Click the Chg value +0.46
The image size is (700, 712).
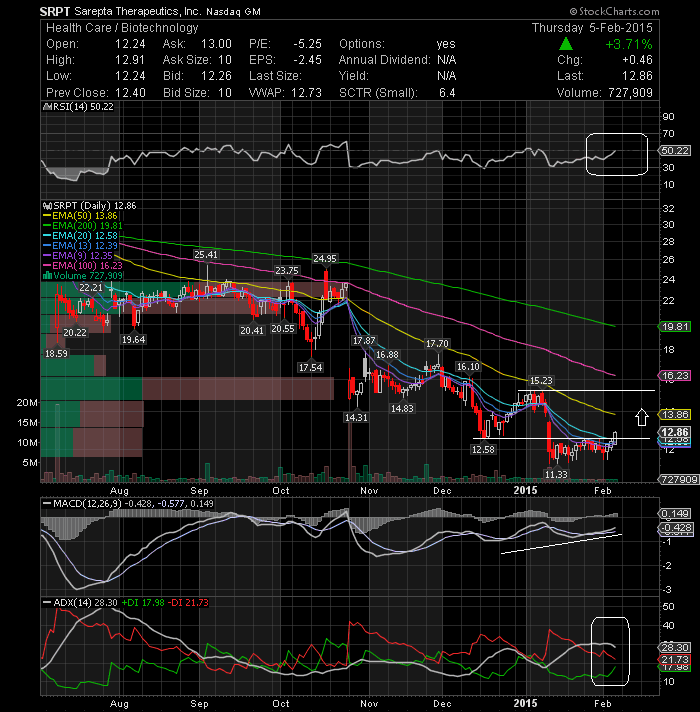coord(637,60)
